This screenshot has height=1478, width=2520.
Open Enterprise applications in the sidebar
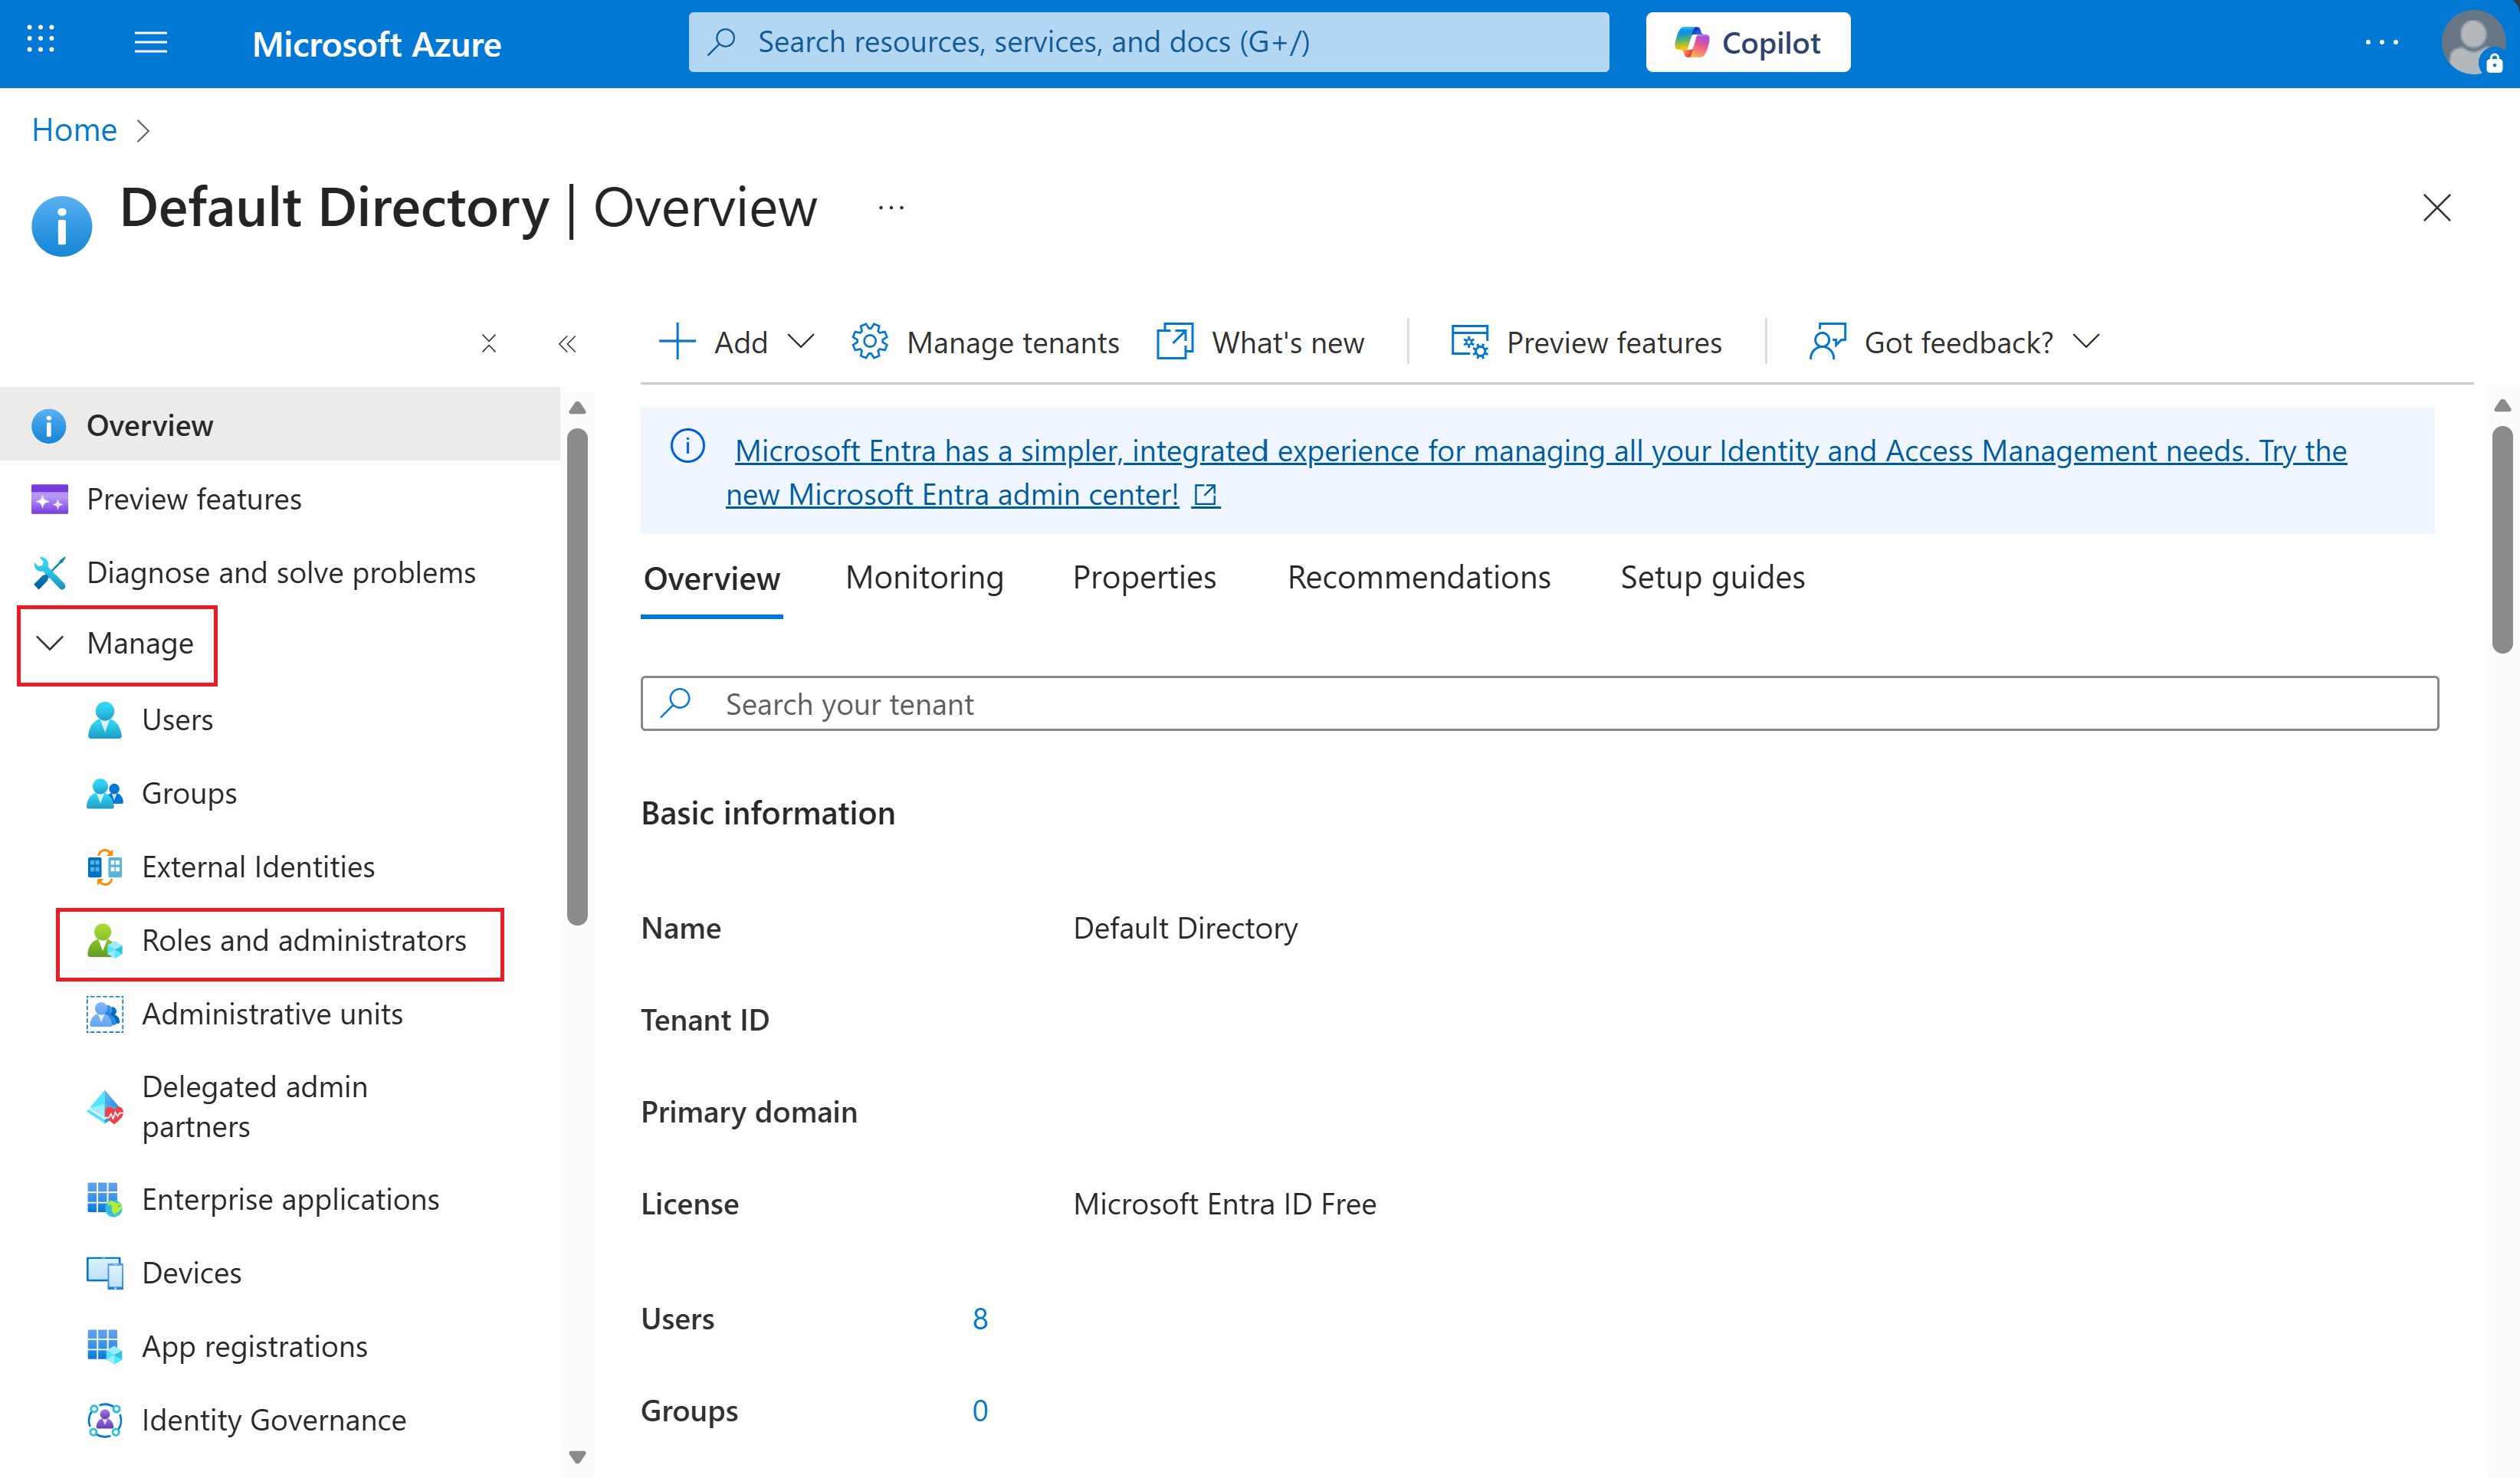point(290,1199)
